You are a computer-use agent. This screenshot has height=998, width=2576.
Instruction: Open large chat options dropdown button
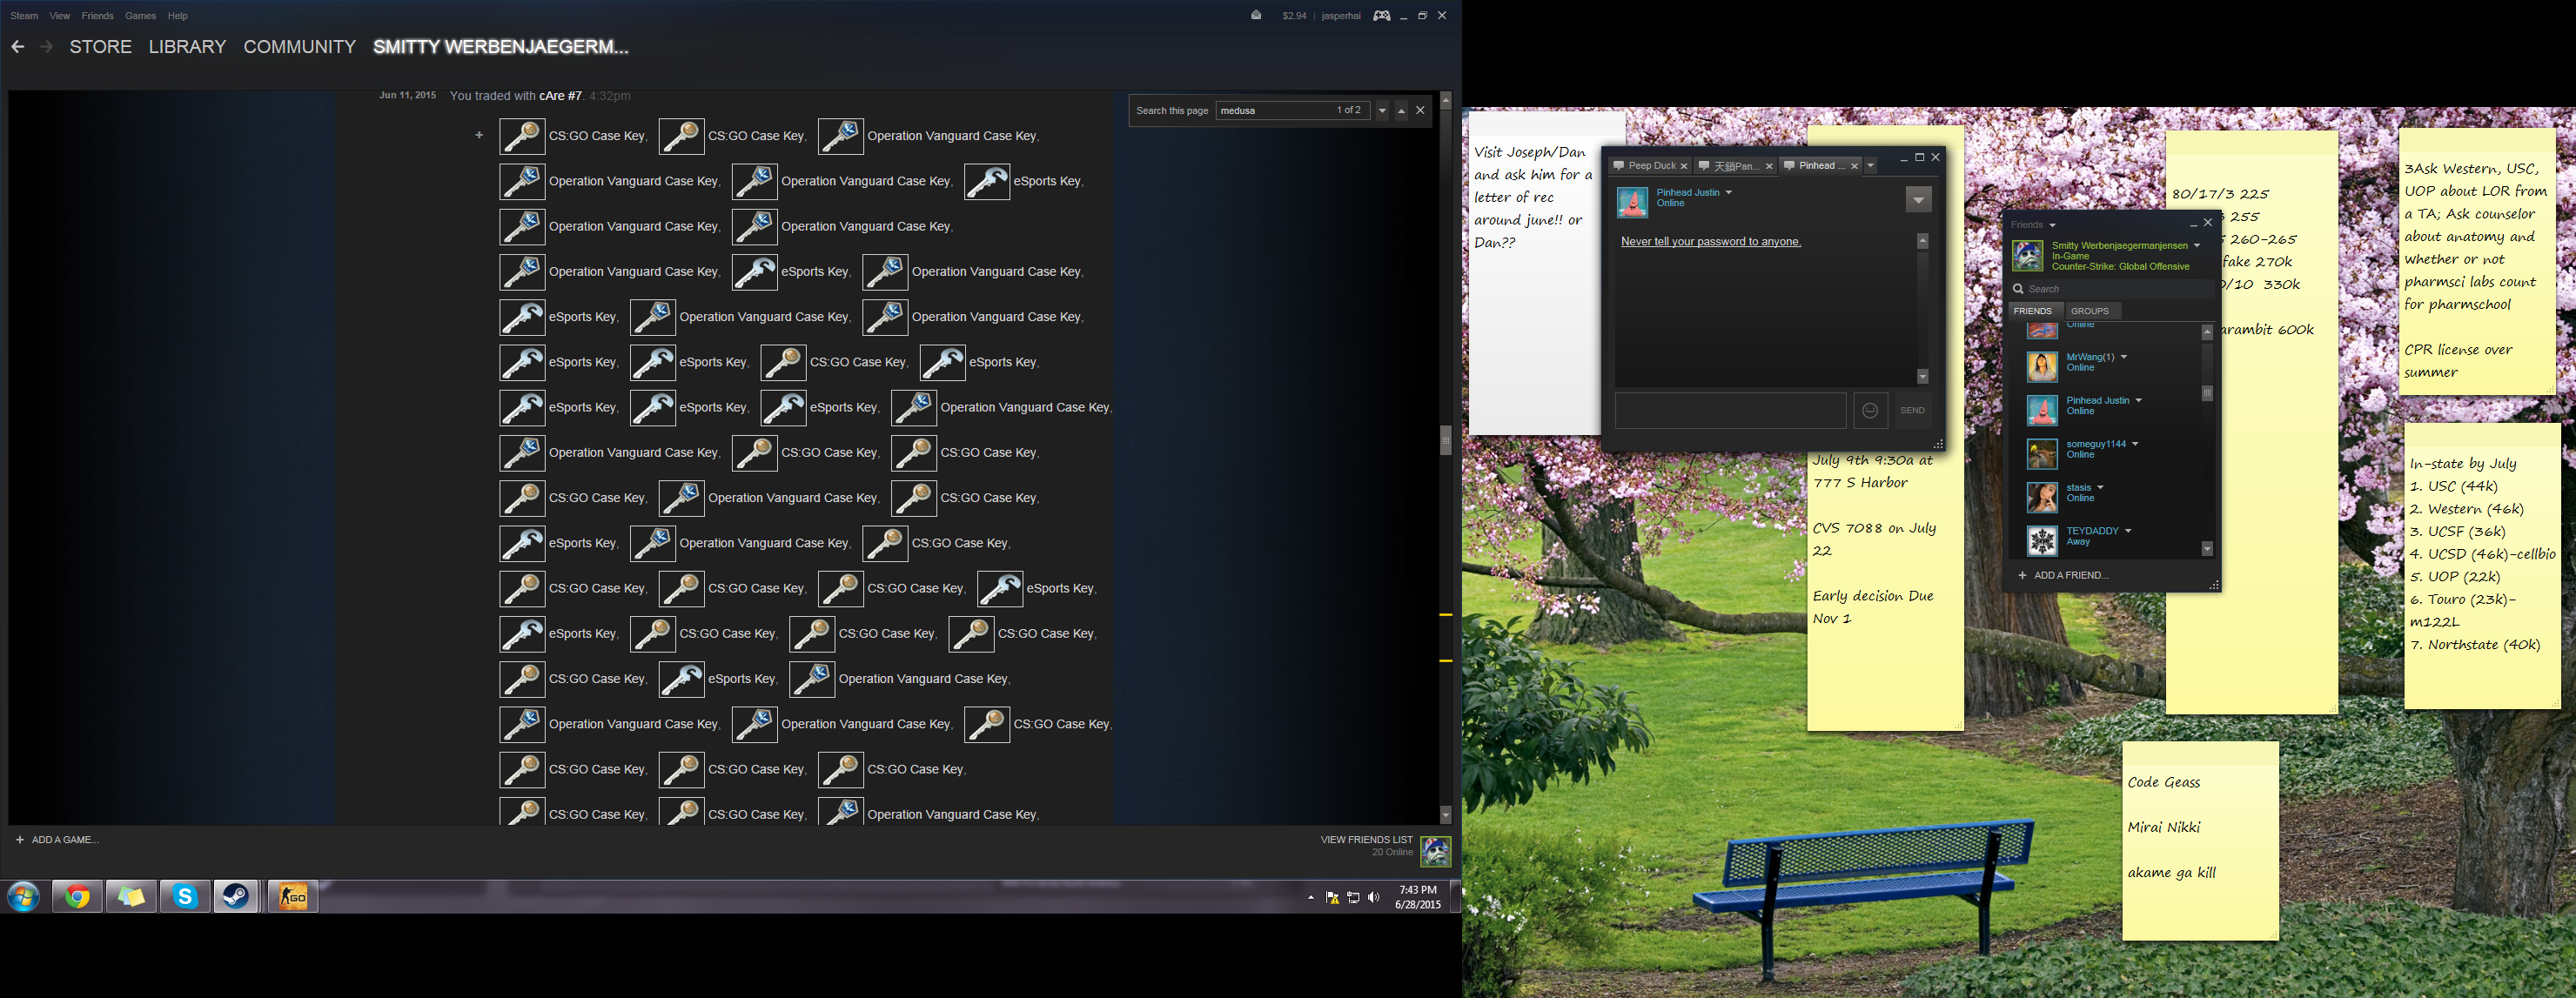[1918, 200]
